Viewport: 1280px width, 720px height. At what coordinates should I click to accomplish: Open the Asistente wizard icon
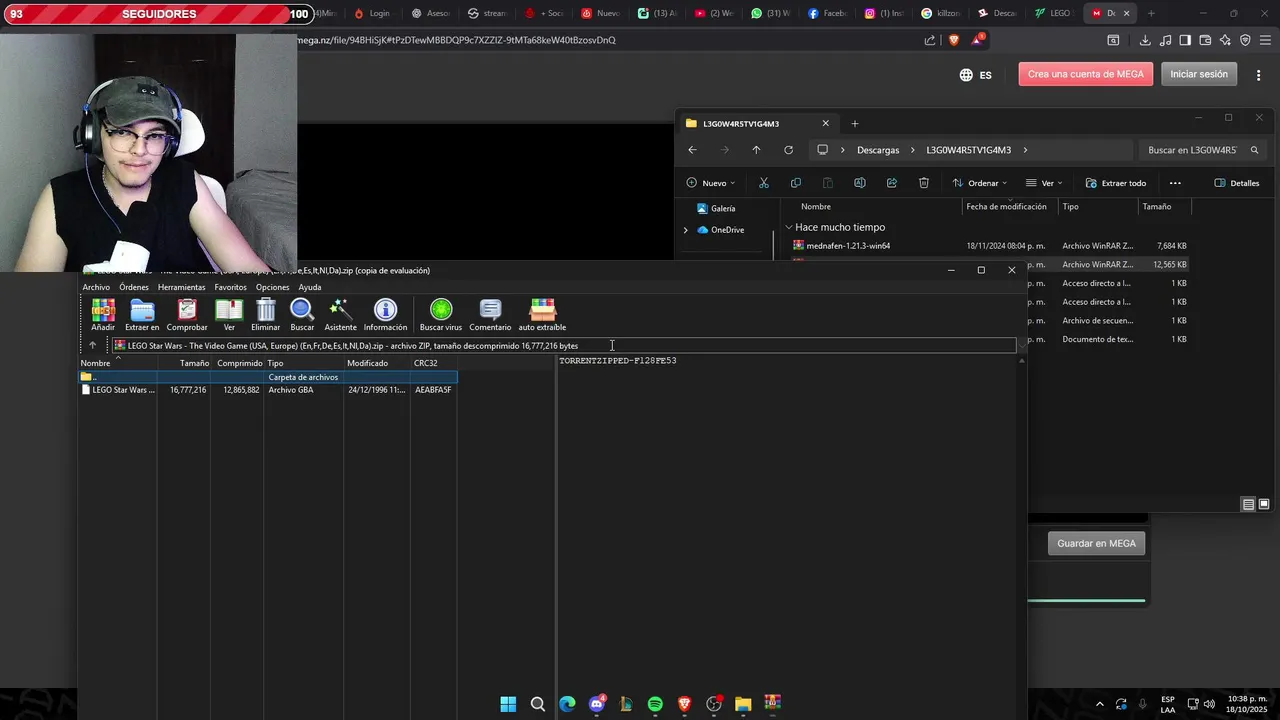[340, 315]
